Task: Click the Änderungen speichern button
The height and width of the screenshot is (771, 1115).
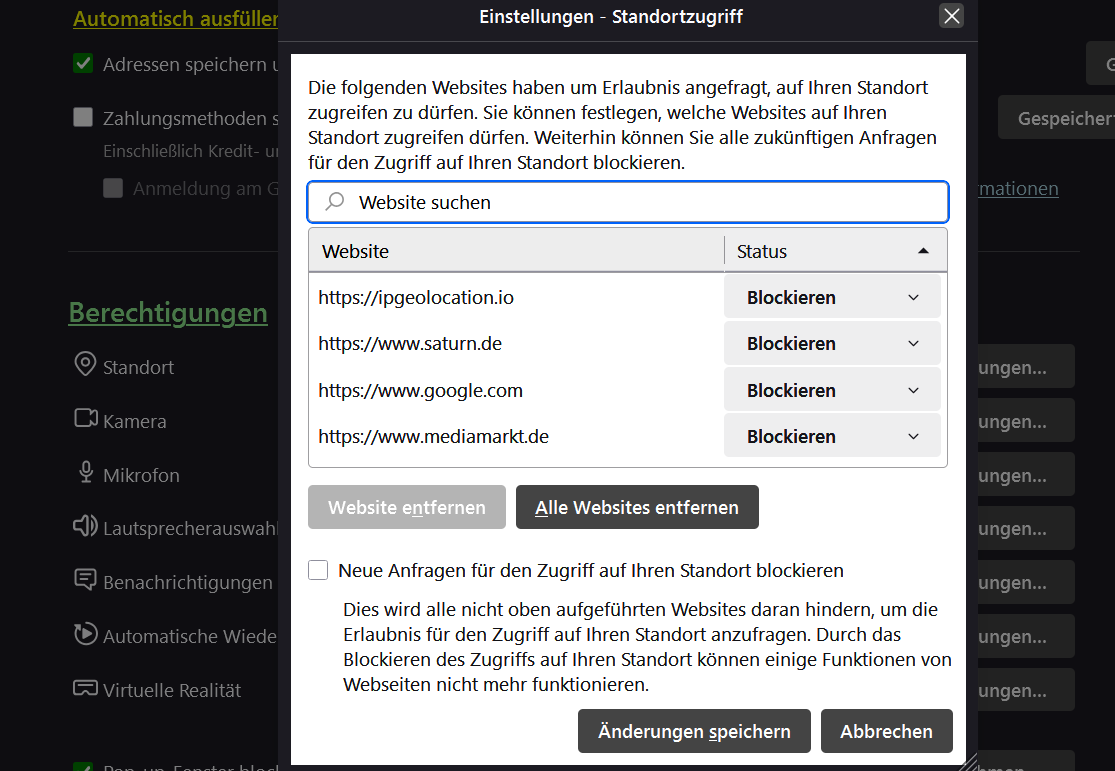Action: [x=694, y=731]
